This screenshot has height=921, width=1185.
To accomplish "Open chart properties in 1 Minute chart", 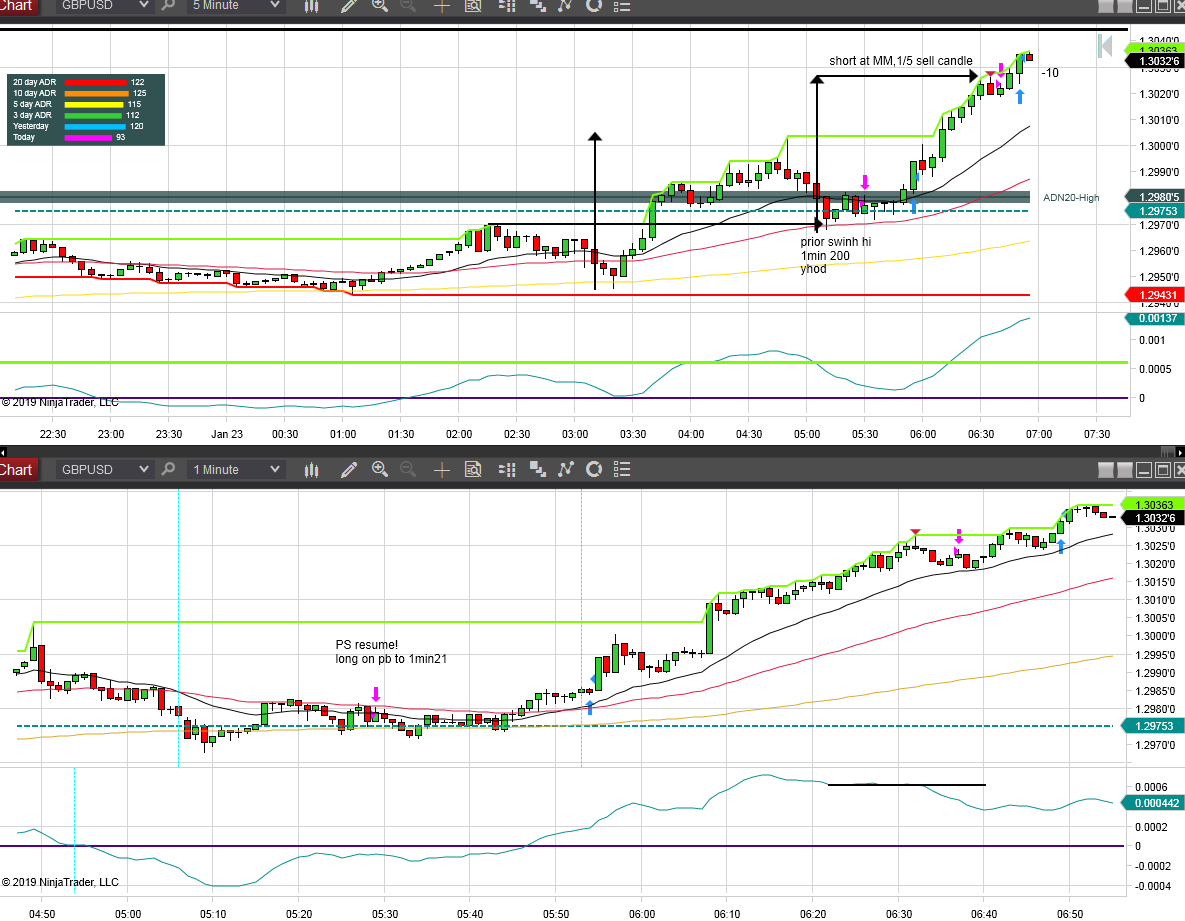I will tap(622, 470).
